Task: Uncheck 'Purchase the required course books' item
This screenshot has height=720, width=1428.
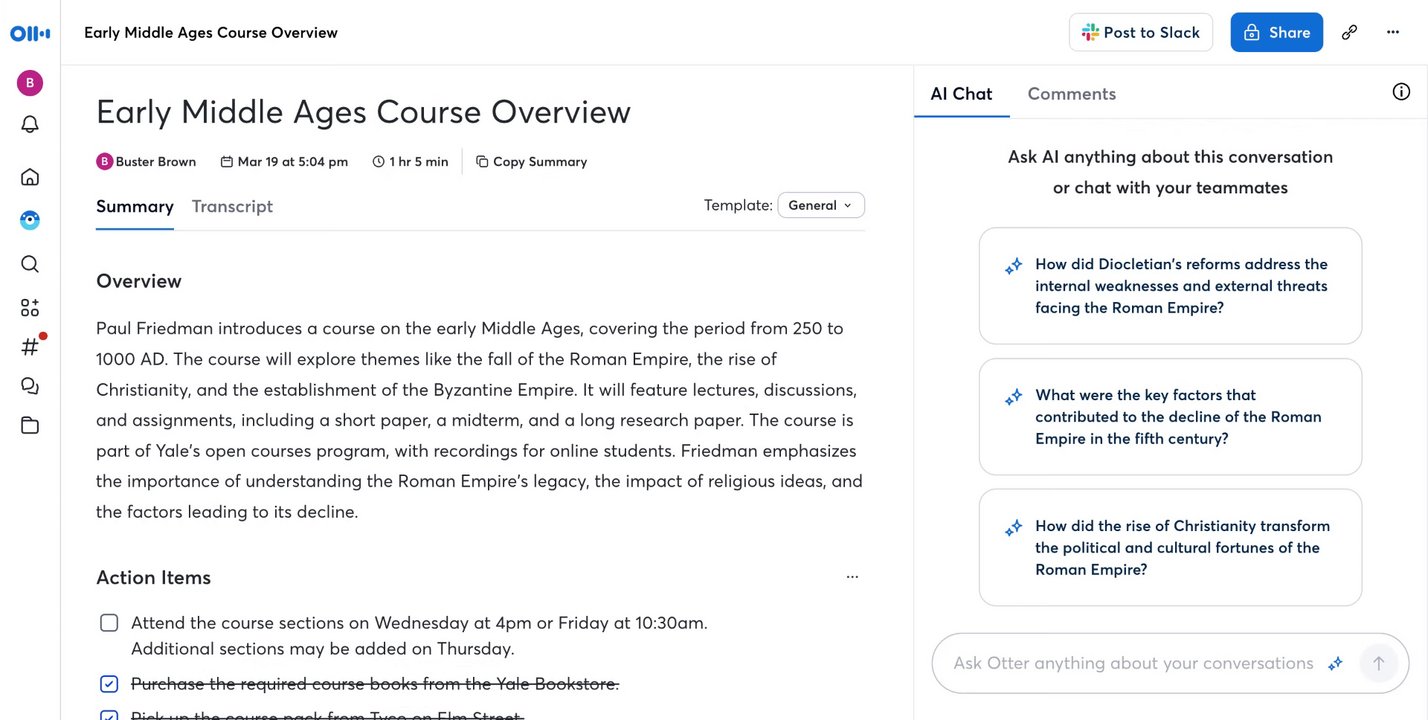Action: [109, 684]
